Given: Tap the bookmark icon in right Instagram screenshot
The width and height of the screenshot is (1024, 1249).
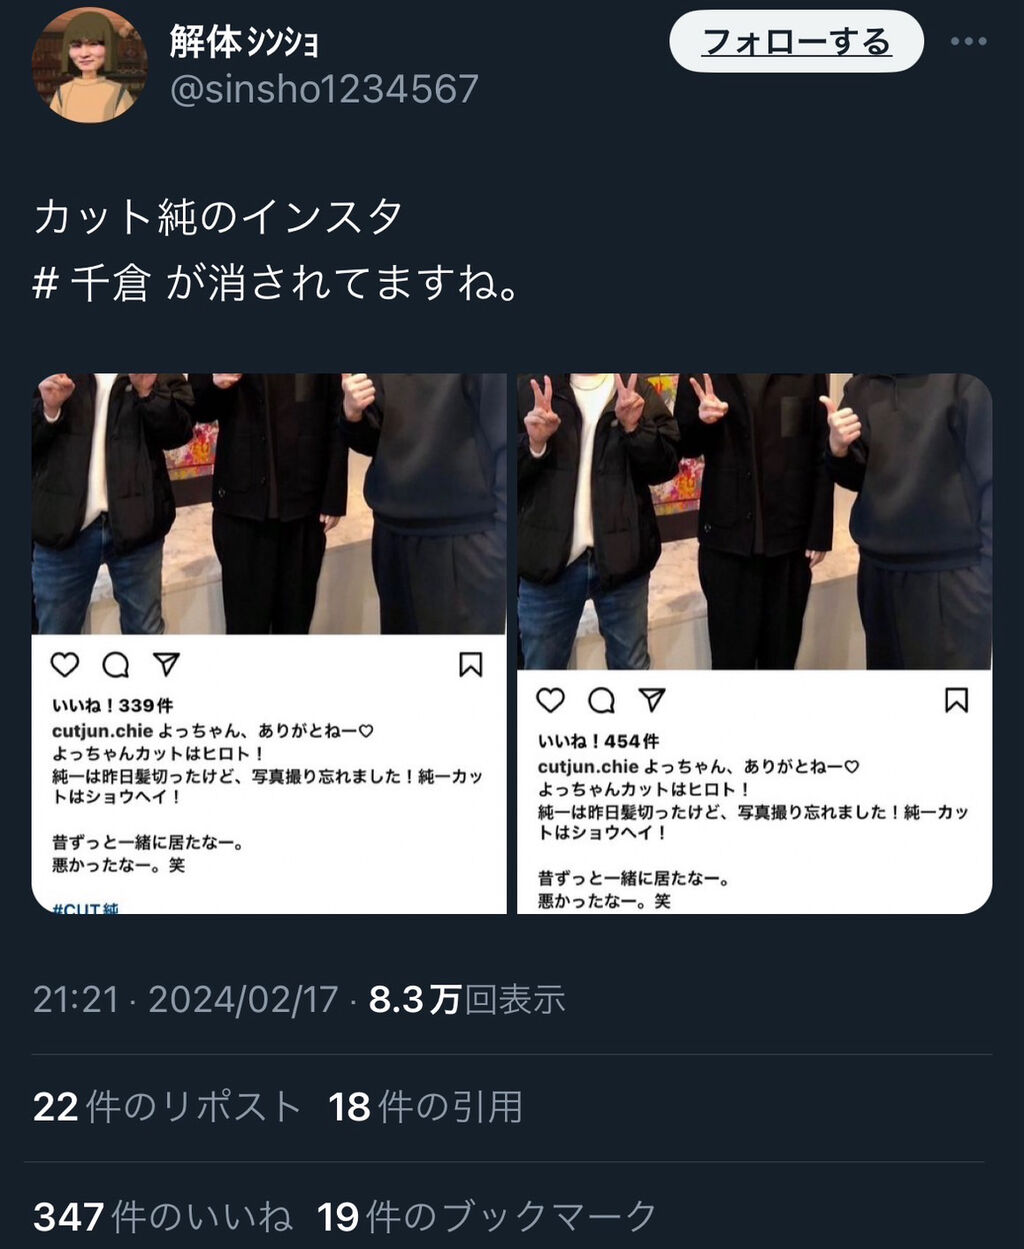Looking at the screenshot, I should (x=957, y=700).
